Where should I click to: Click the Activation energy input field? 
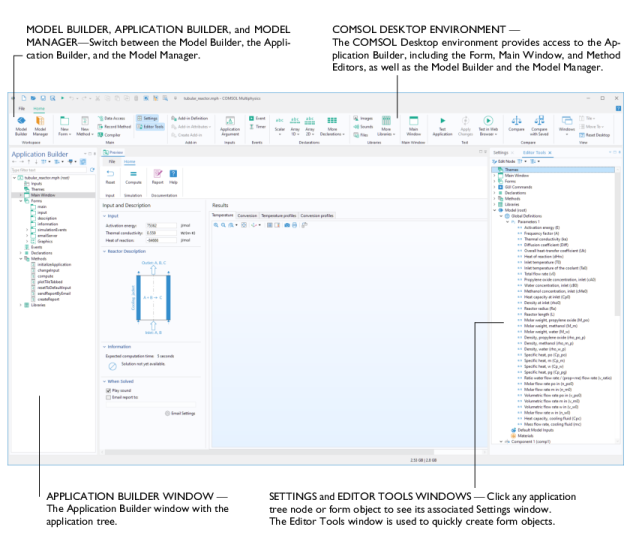(160, 226)
